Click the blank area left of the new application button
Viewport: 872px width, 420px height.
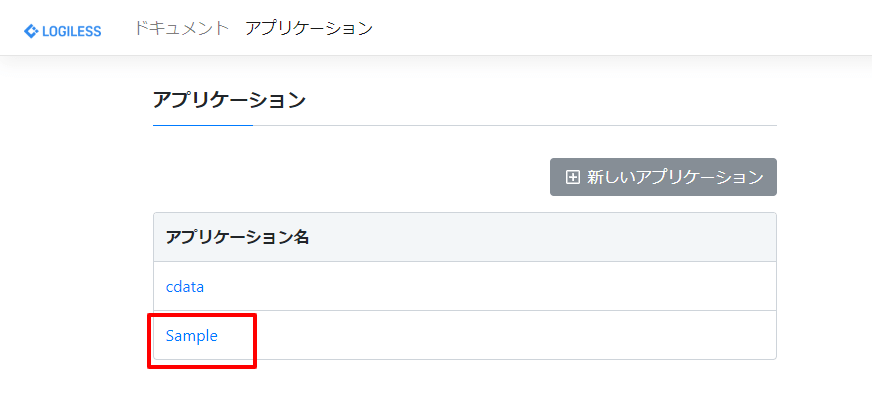(350, 177)
